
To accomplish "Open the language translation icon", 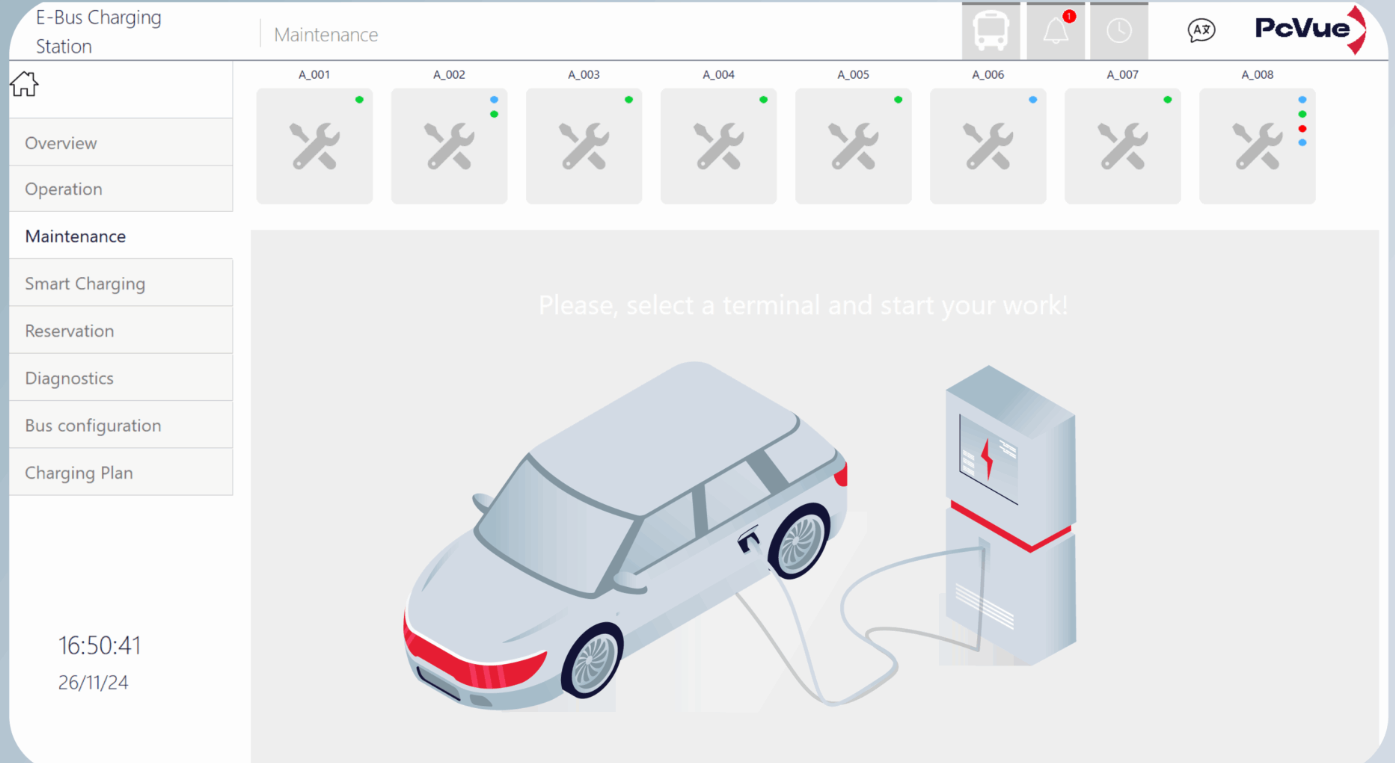I will pos(1201,30).
